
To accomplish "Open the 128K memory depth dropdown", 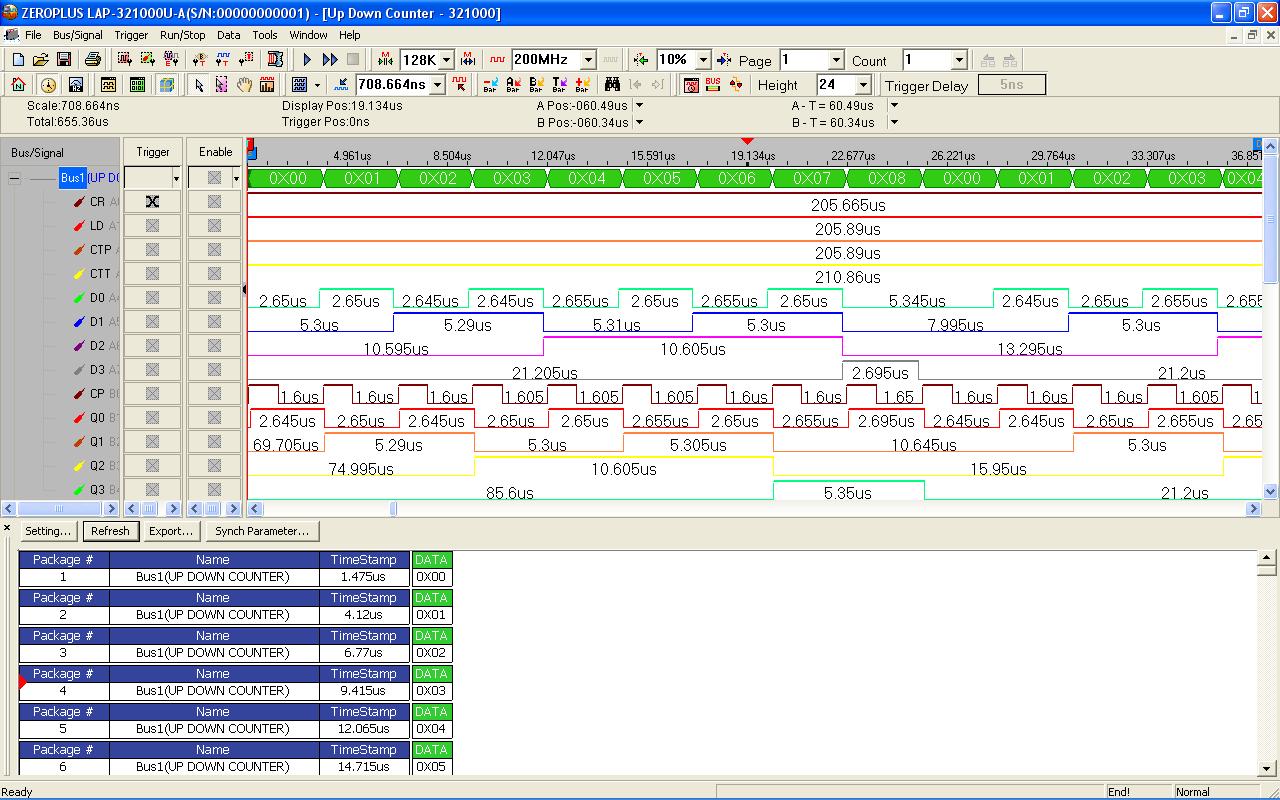I will 446,60.
